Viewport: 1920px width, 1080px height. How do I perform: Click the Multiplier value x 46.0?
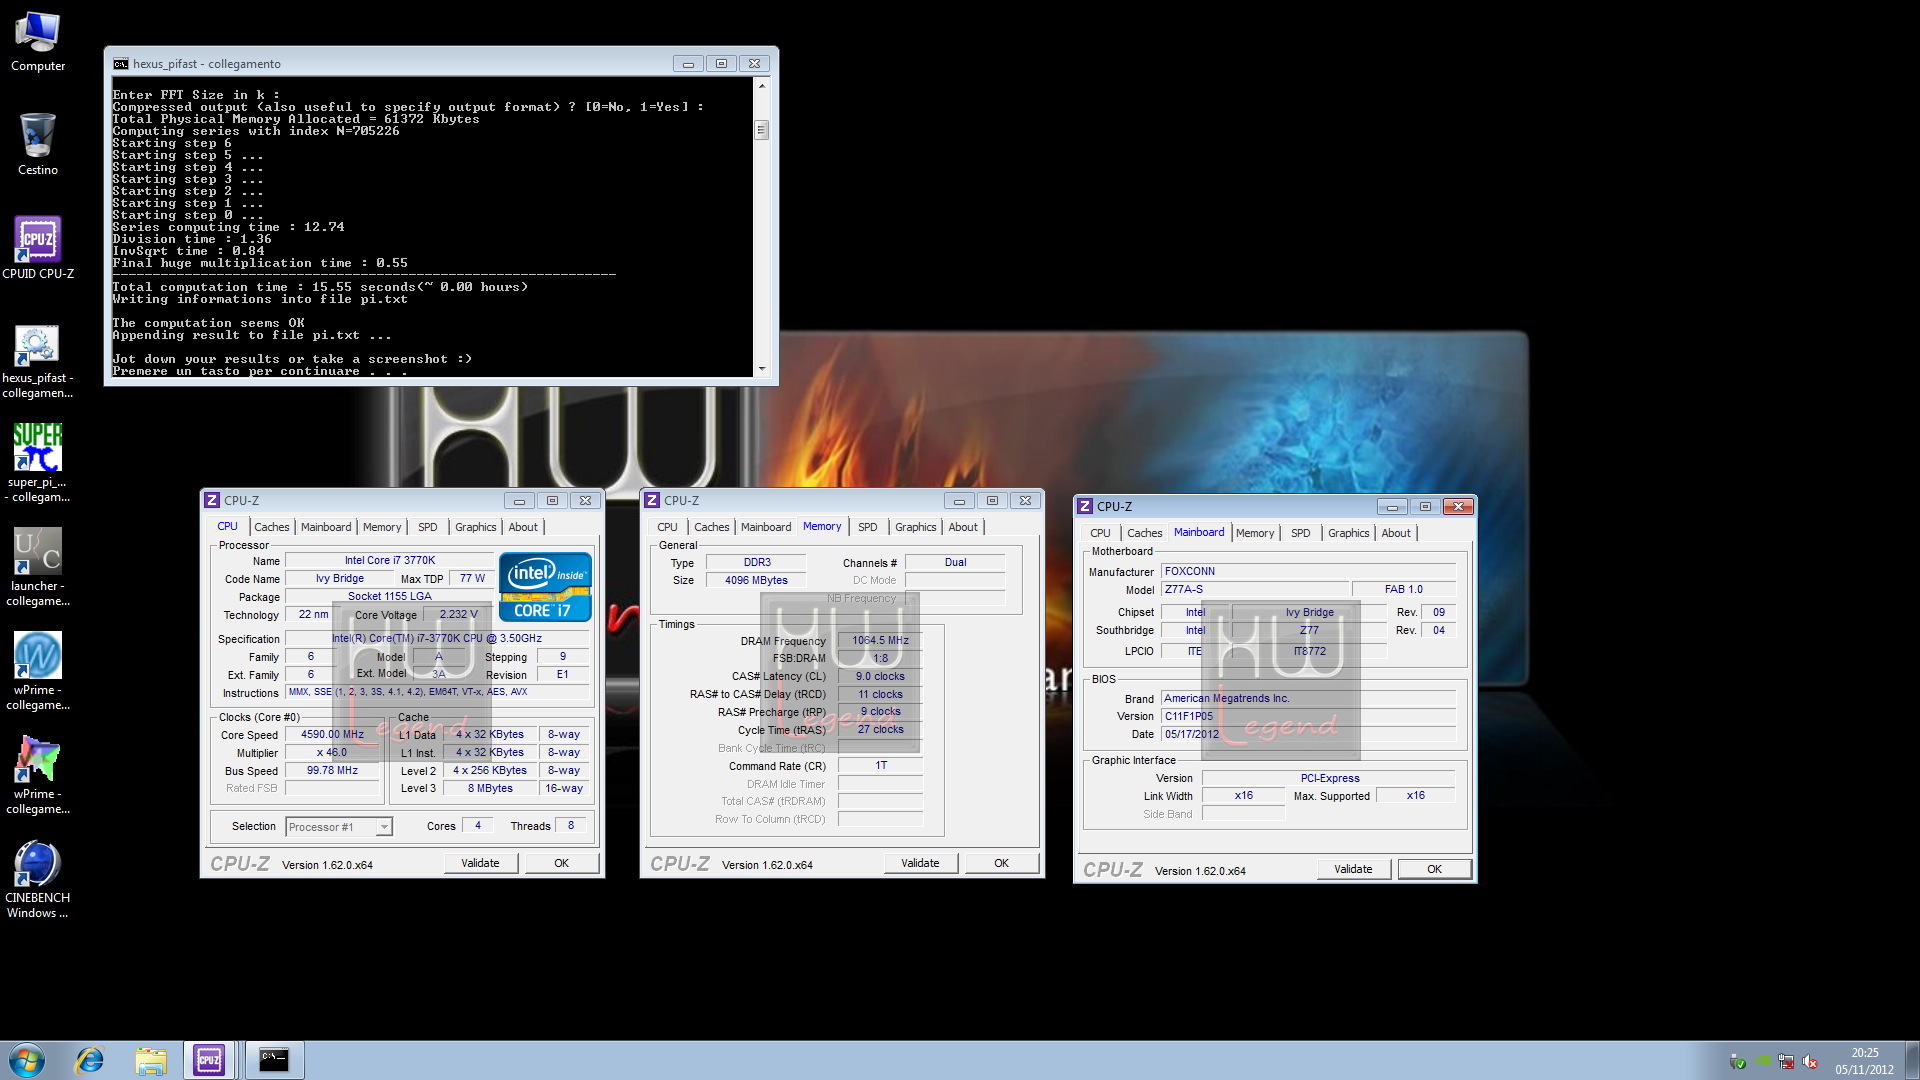[x=332, y=752]
